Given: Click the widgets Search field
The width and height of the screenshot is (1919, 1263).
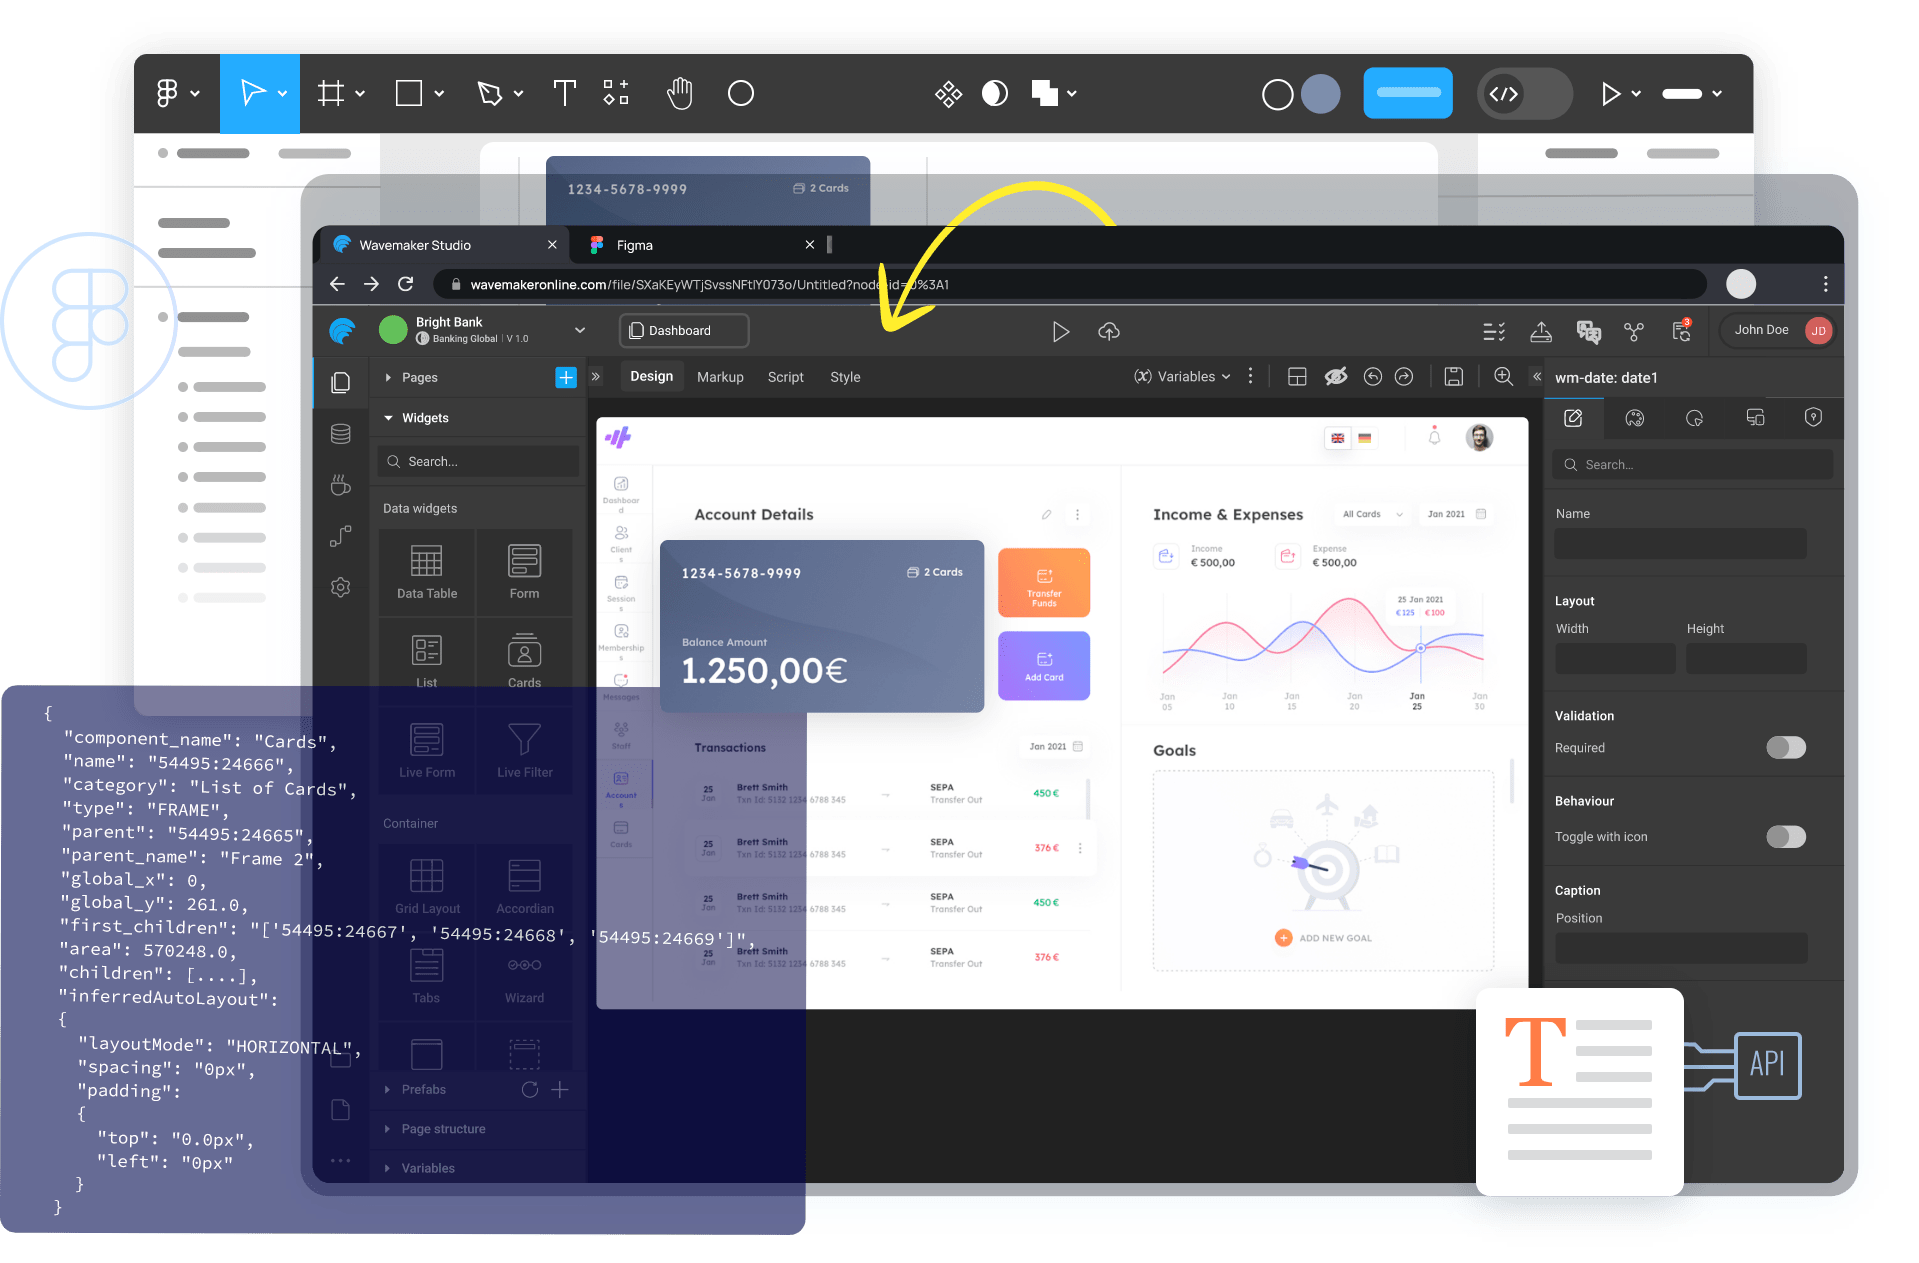Looking at the screenshot, I should (479, 462).
